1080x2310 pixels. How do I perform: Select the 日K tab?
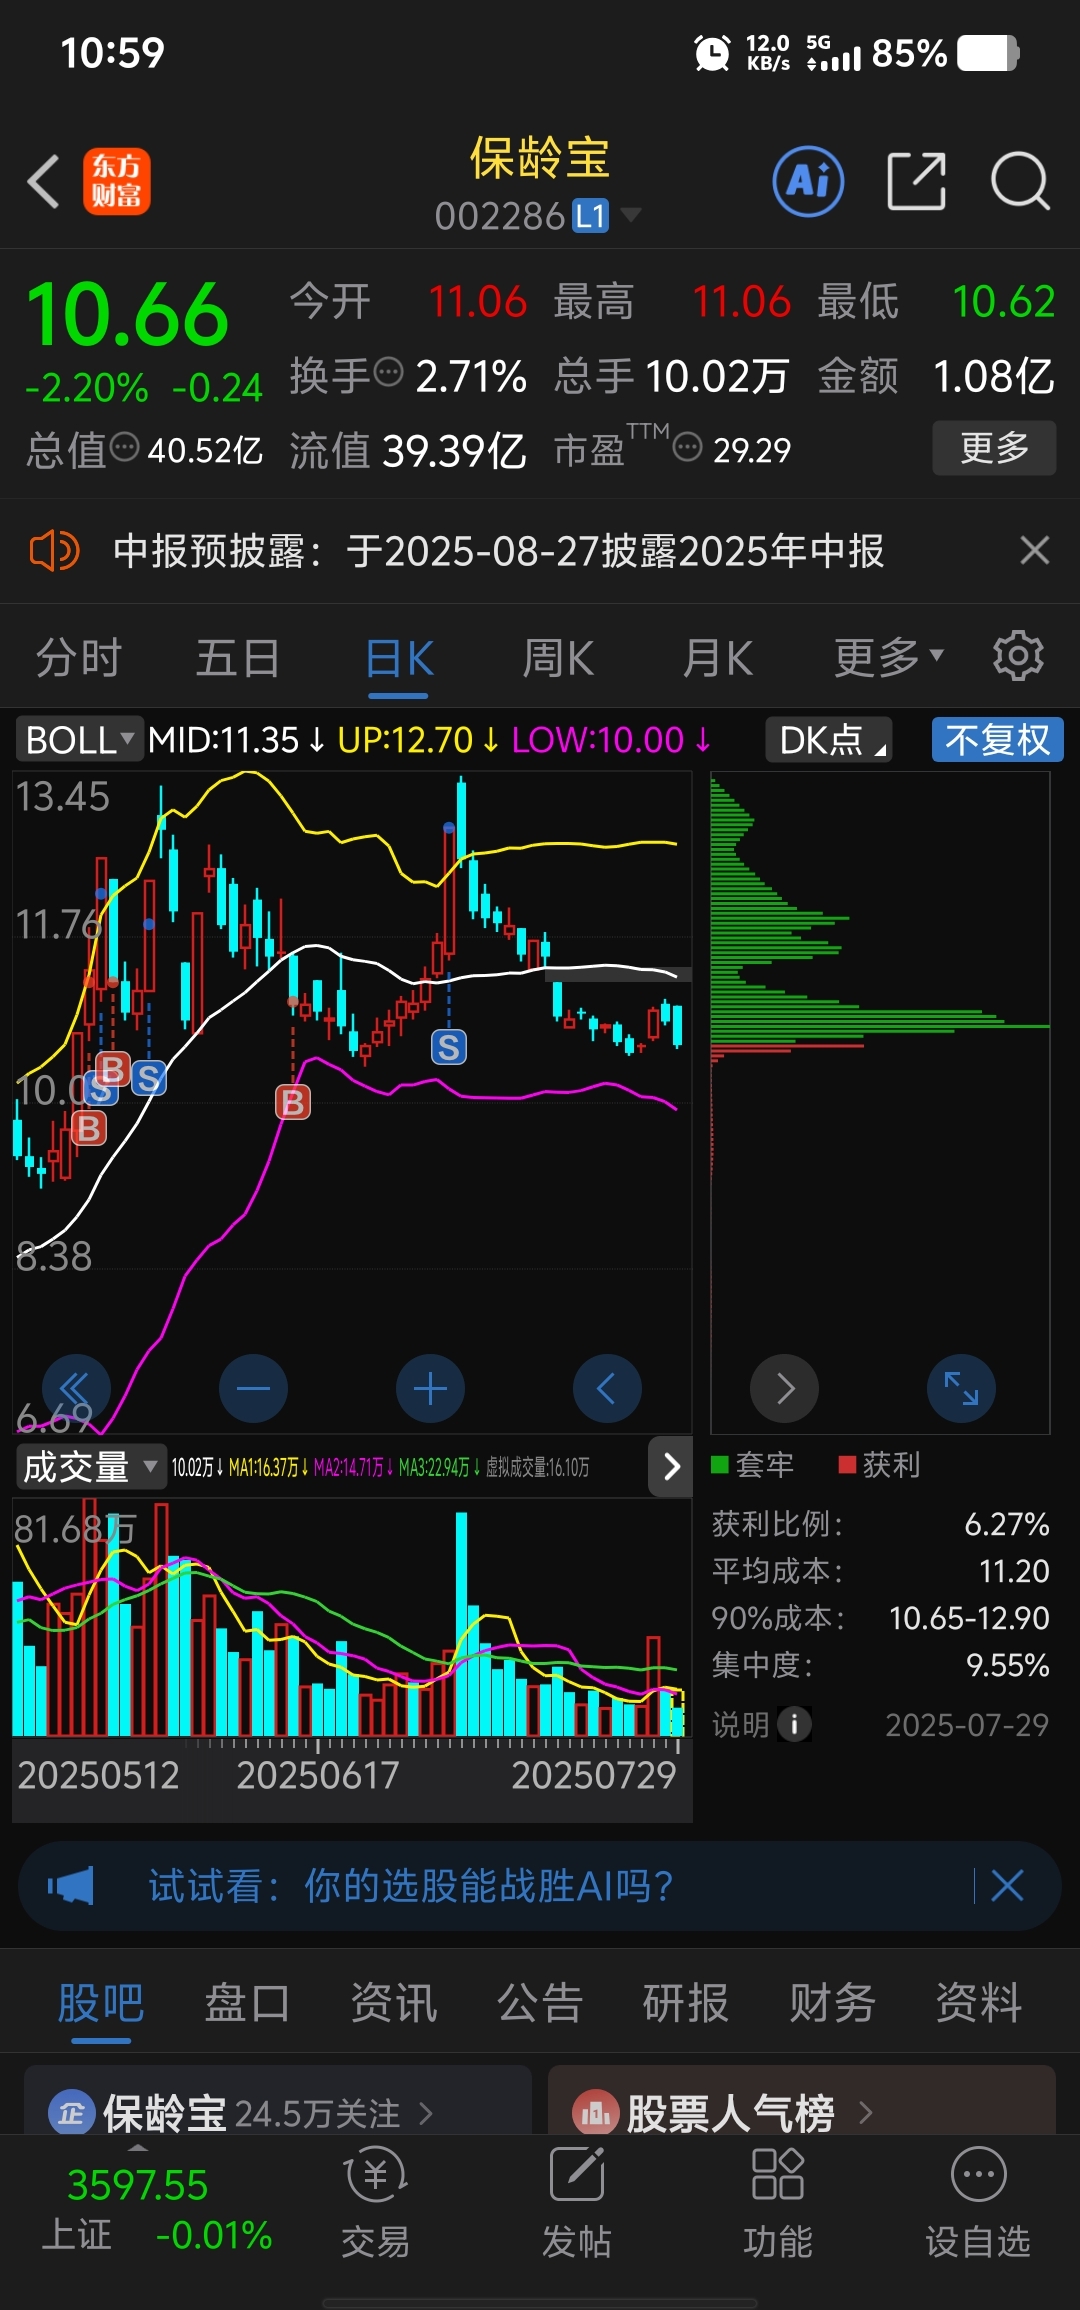tap(399, 658)
